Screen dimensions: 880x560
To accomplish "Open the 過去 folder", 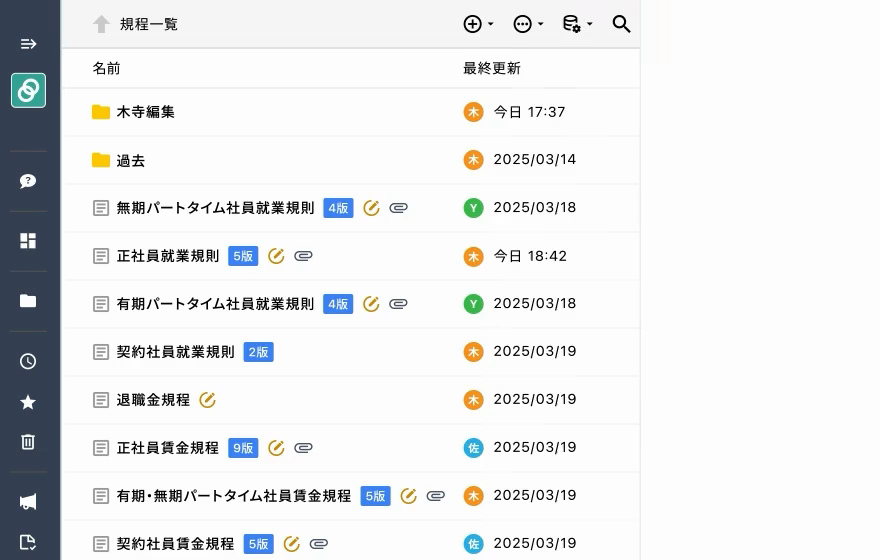I will click(130, 160).
